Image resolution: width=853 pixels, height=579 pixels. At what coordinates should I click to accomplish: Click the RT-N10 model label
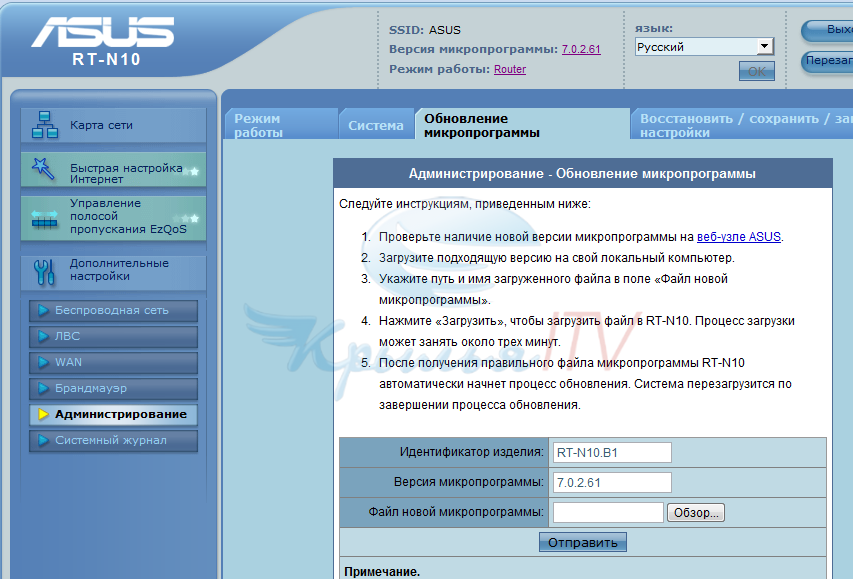pyautogui.click(x=106, y=59)
